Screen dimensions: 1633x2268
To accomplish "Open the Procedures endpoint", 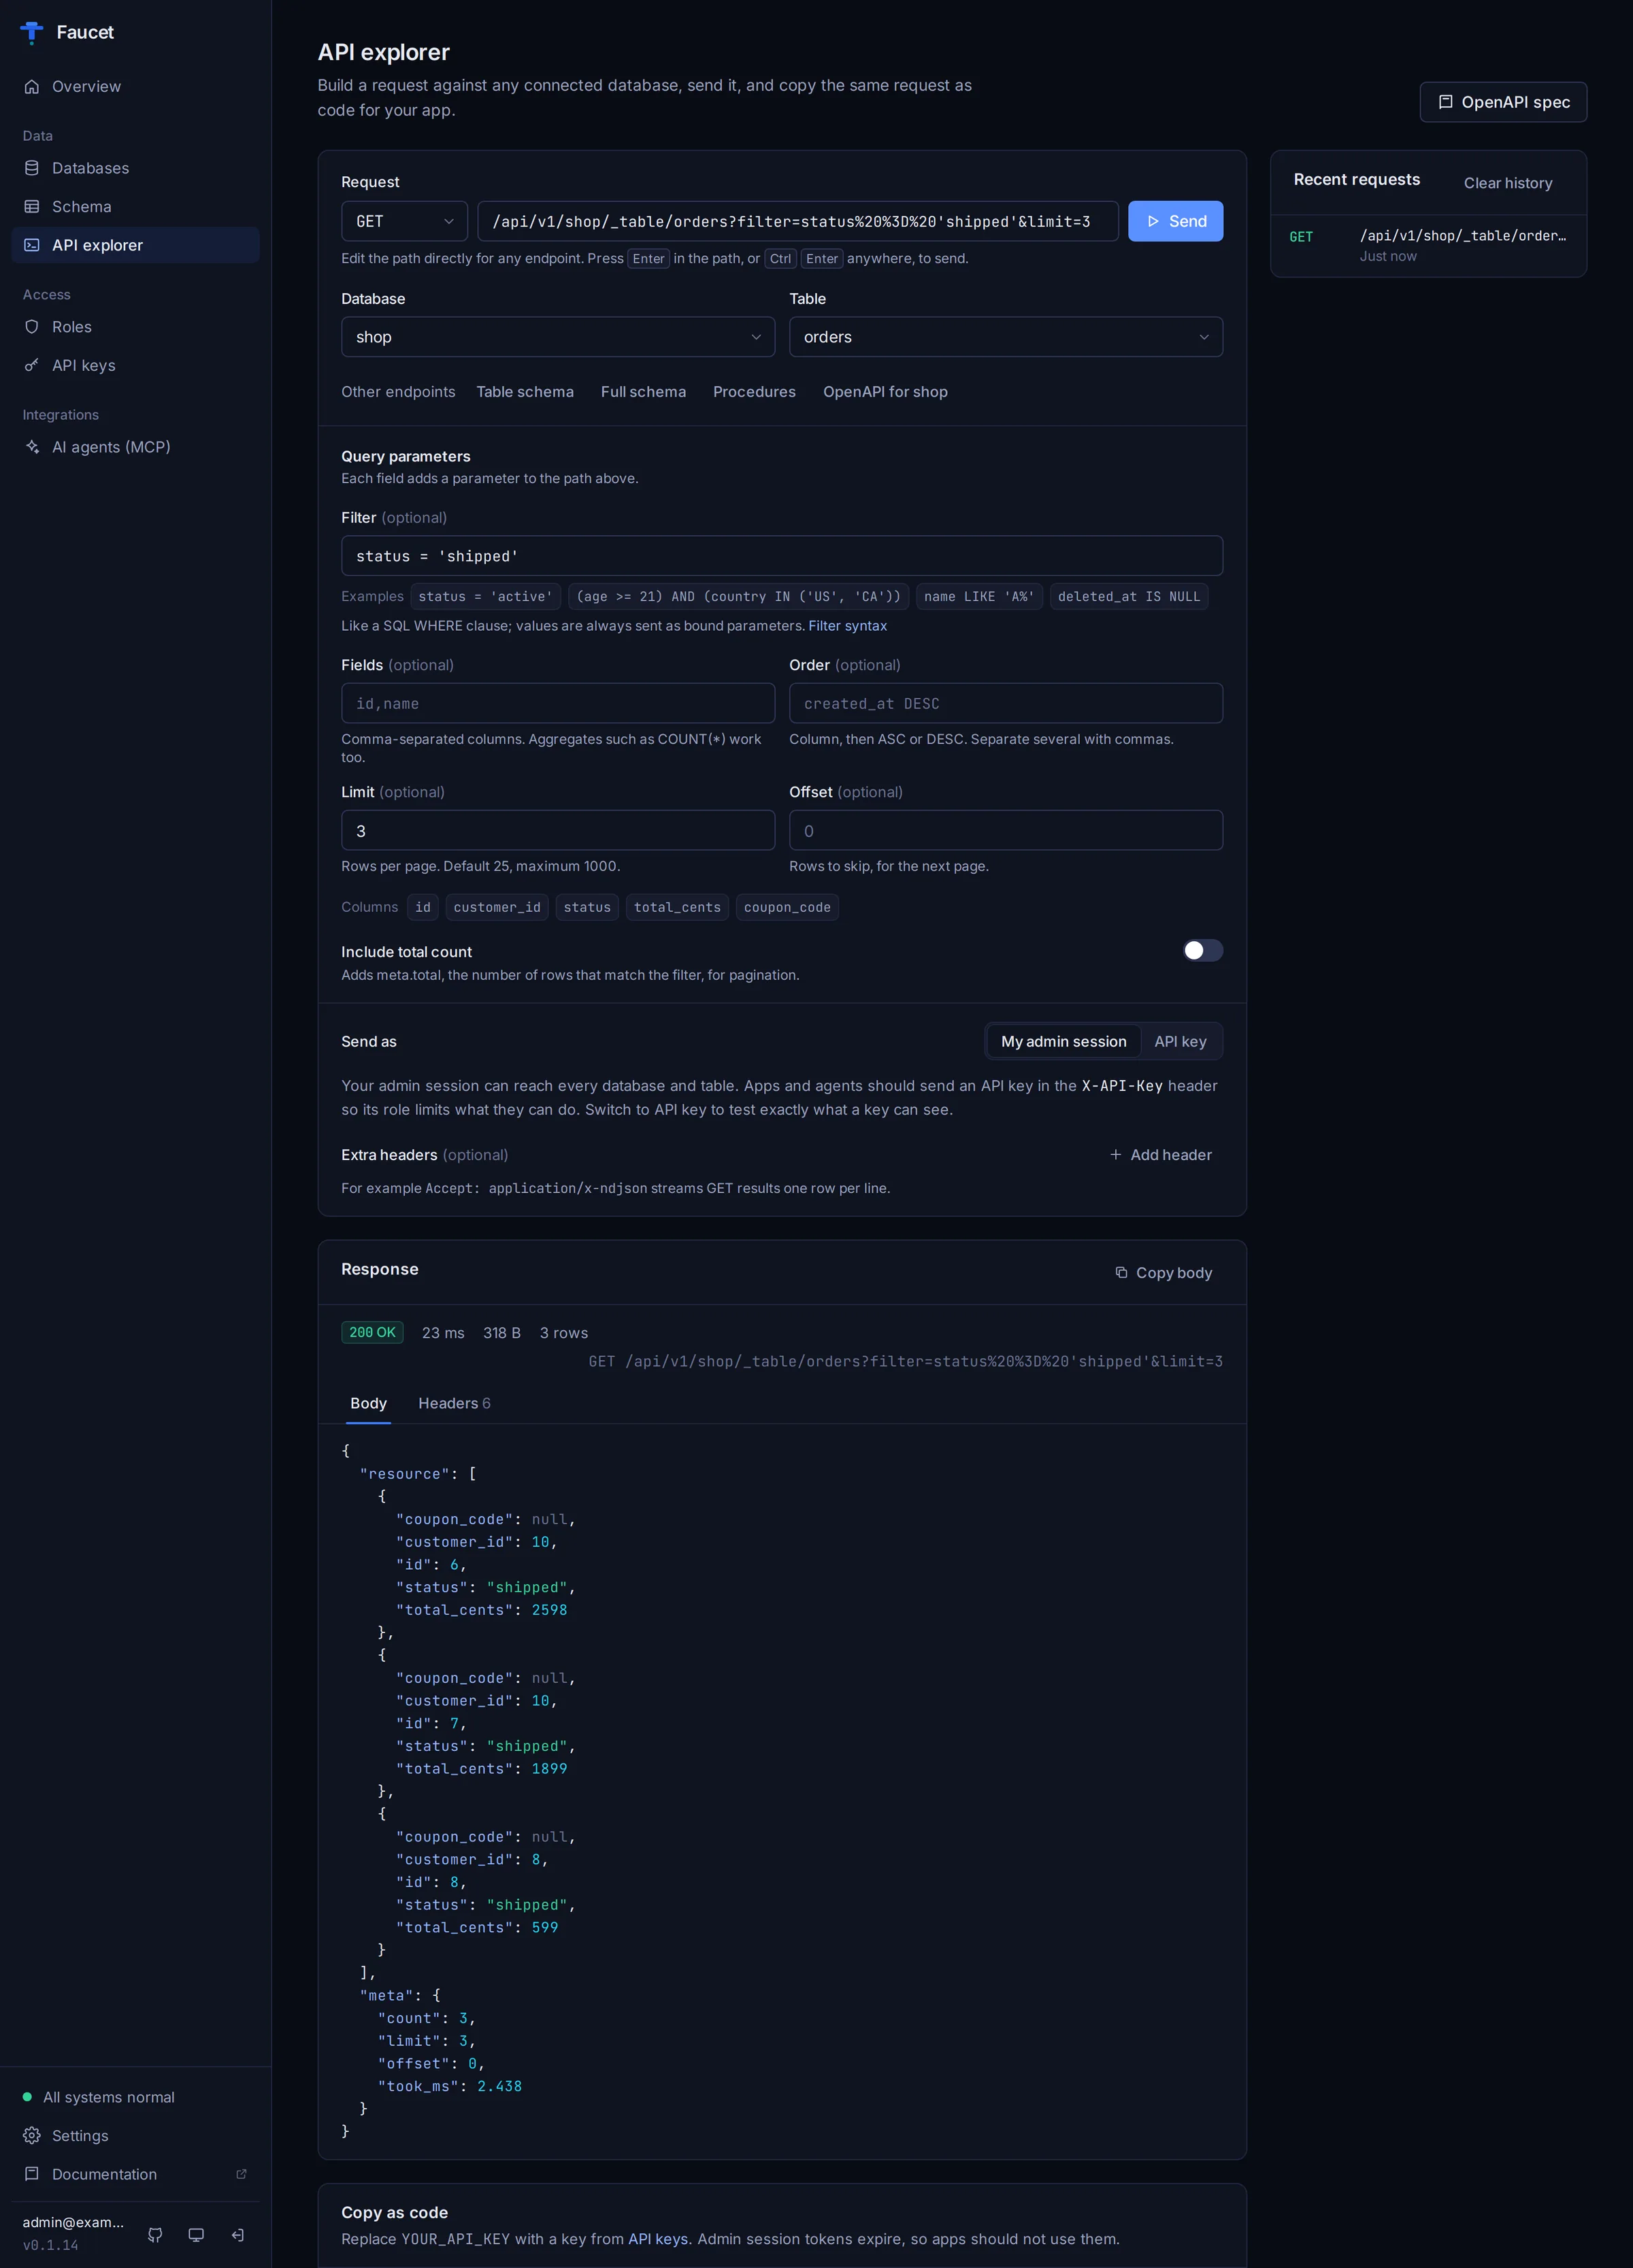I will pos(754,392).
